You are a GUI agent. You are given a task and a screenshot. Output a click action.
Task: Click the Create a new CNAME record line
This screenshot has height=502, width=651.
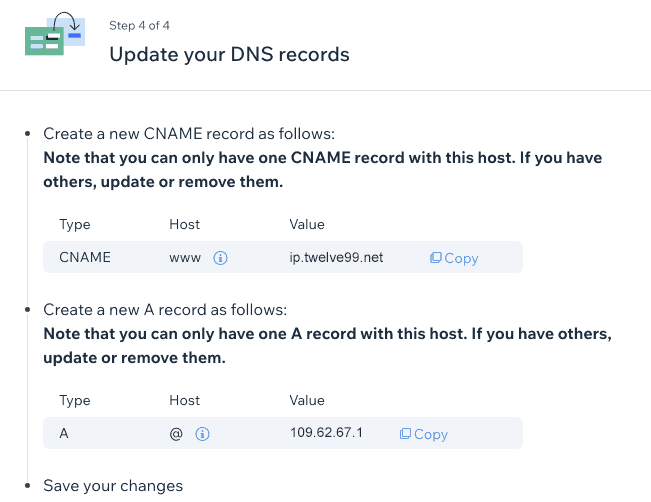pyautogui.click(x=189, y=134)
